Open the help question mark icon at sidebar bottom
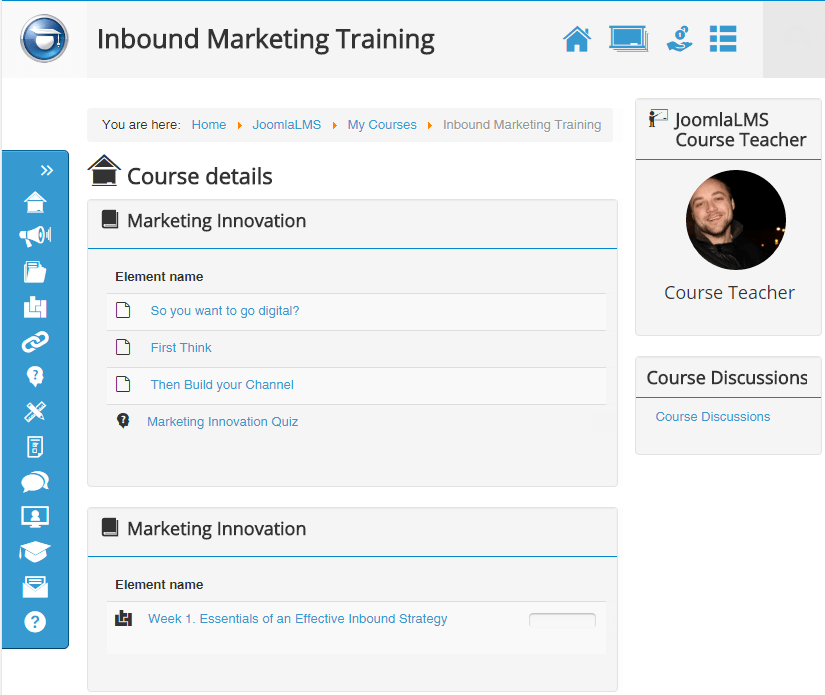Viewport: 825px width, 695px height. click(x=35, y=621)
